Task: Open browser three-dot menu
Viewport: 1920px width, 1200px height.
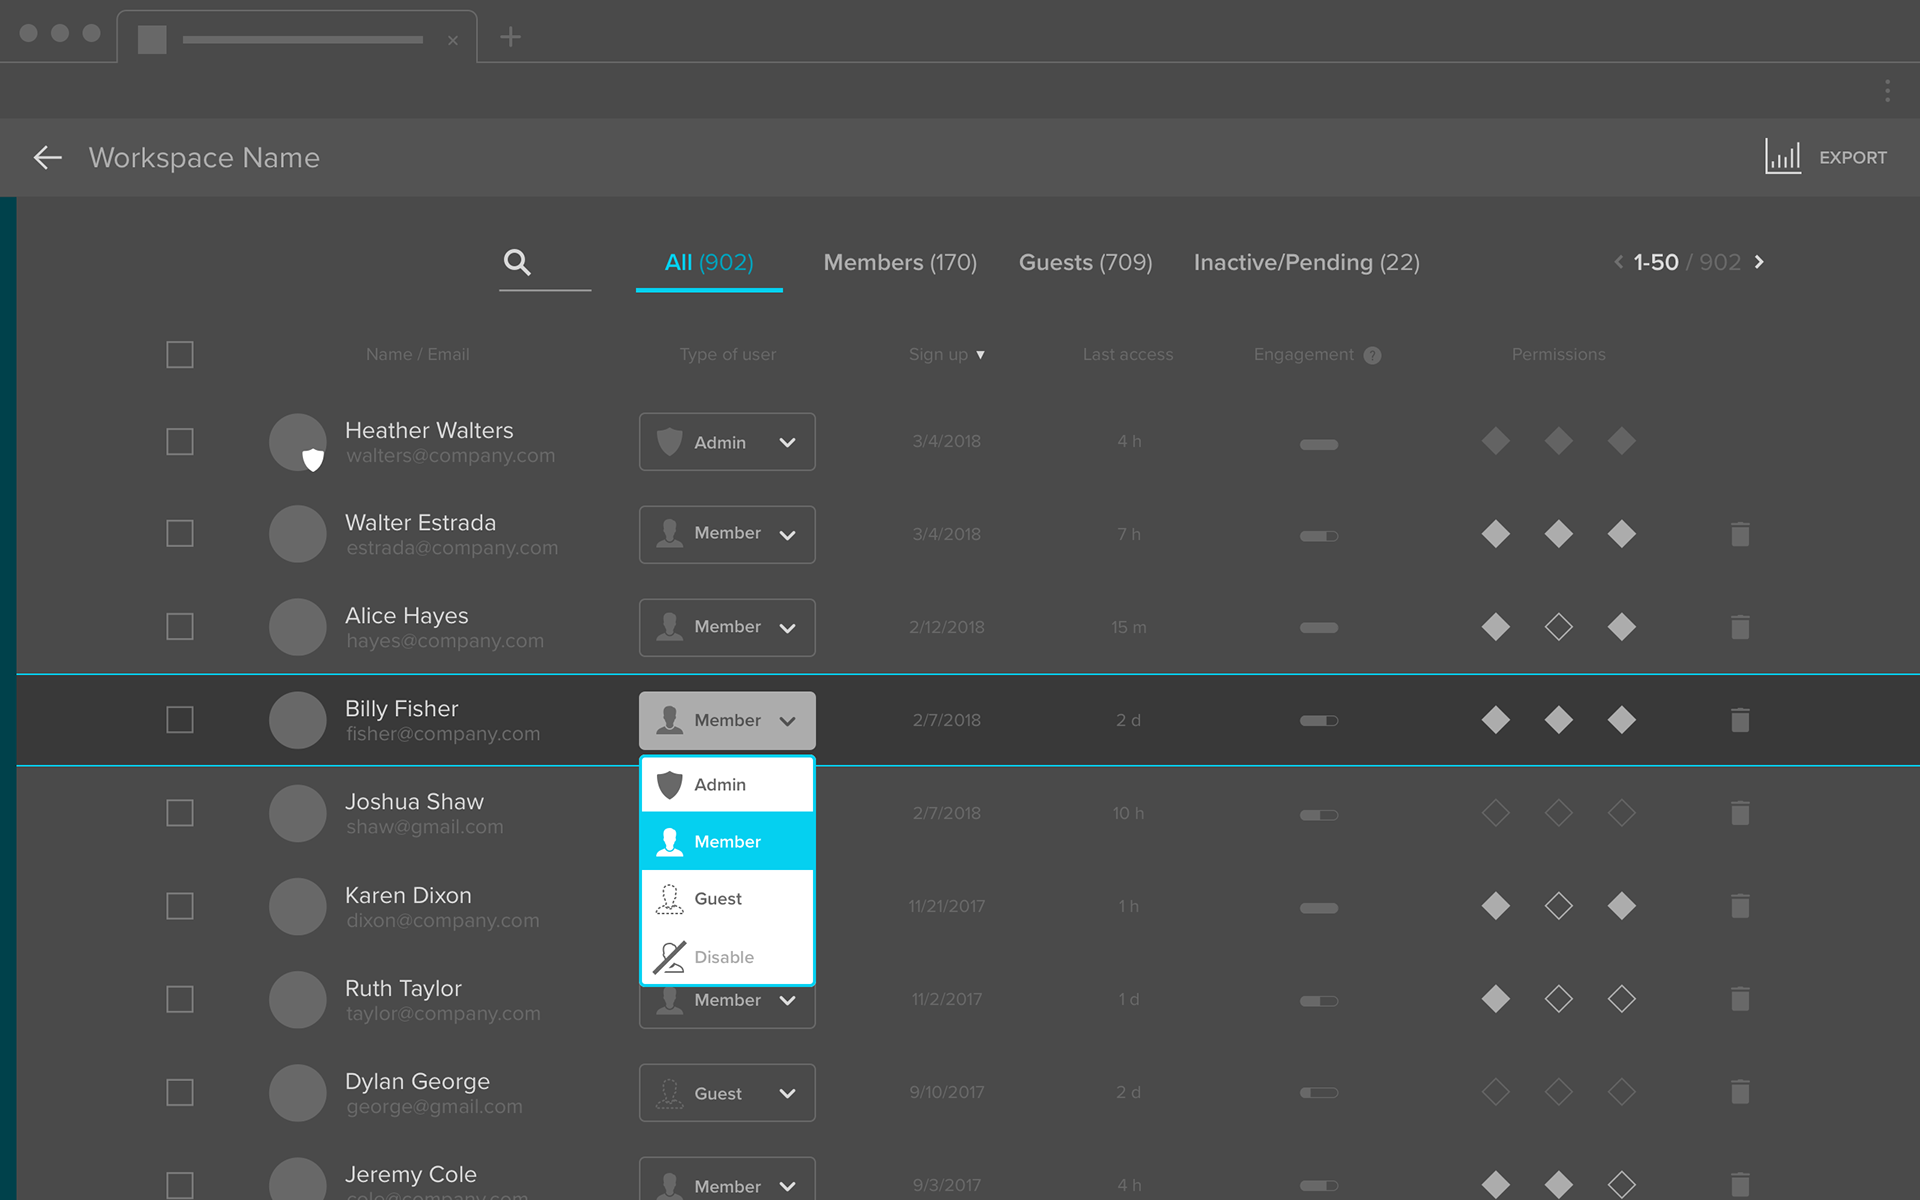Action: click(x=1887, y=91)
